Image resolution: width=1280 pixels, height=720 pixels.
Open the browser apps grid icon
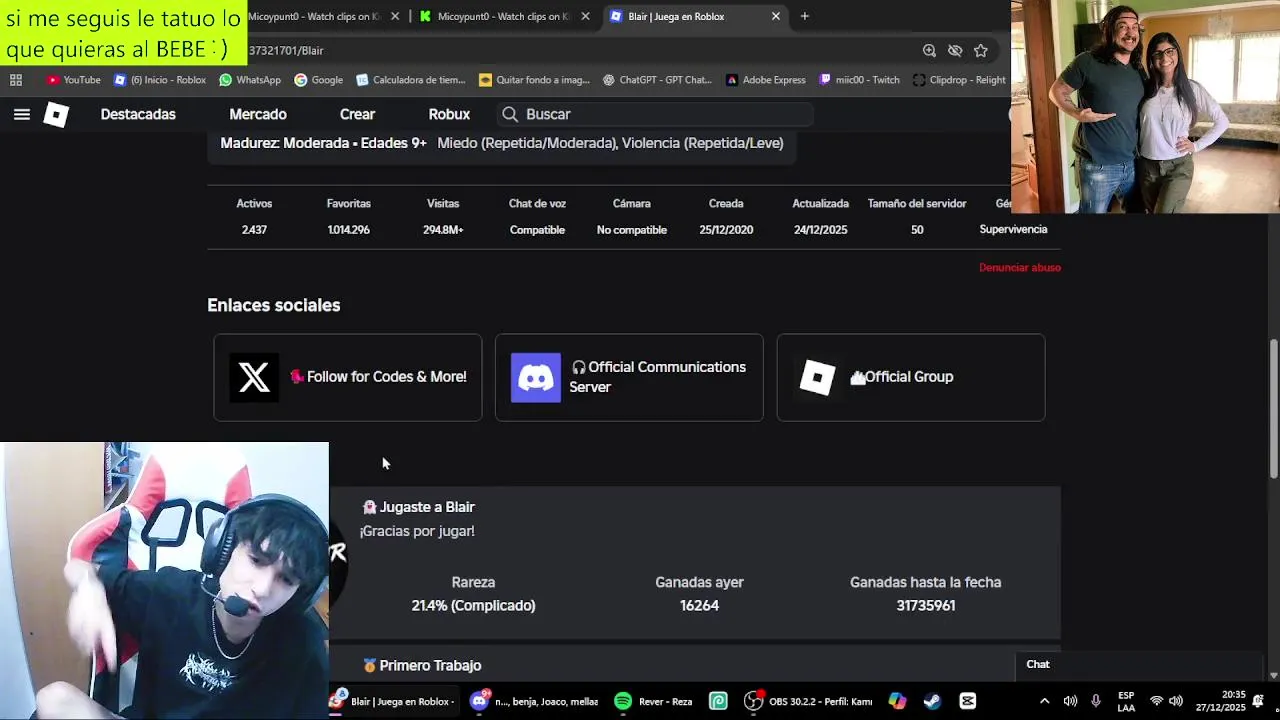point(16,80)
